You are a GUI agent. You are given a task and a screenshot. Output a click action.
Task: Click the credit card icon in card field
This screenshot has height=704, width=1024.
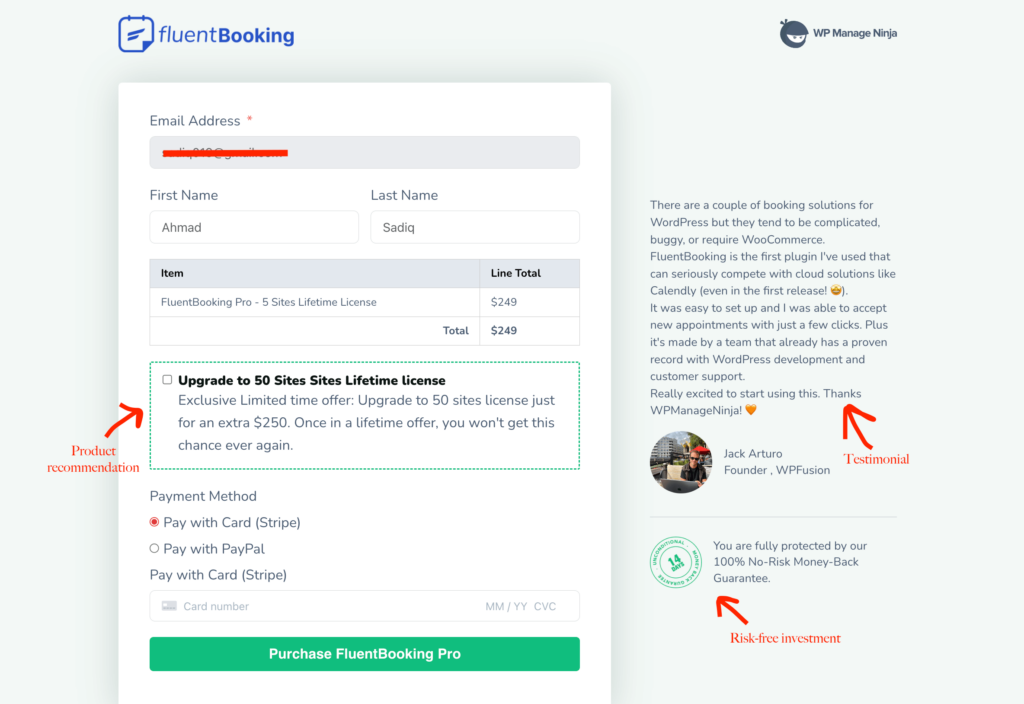coord(169,606)
